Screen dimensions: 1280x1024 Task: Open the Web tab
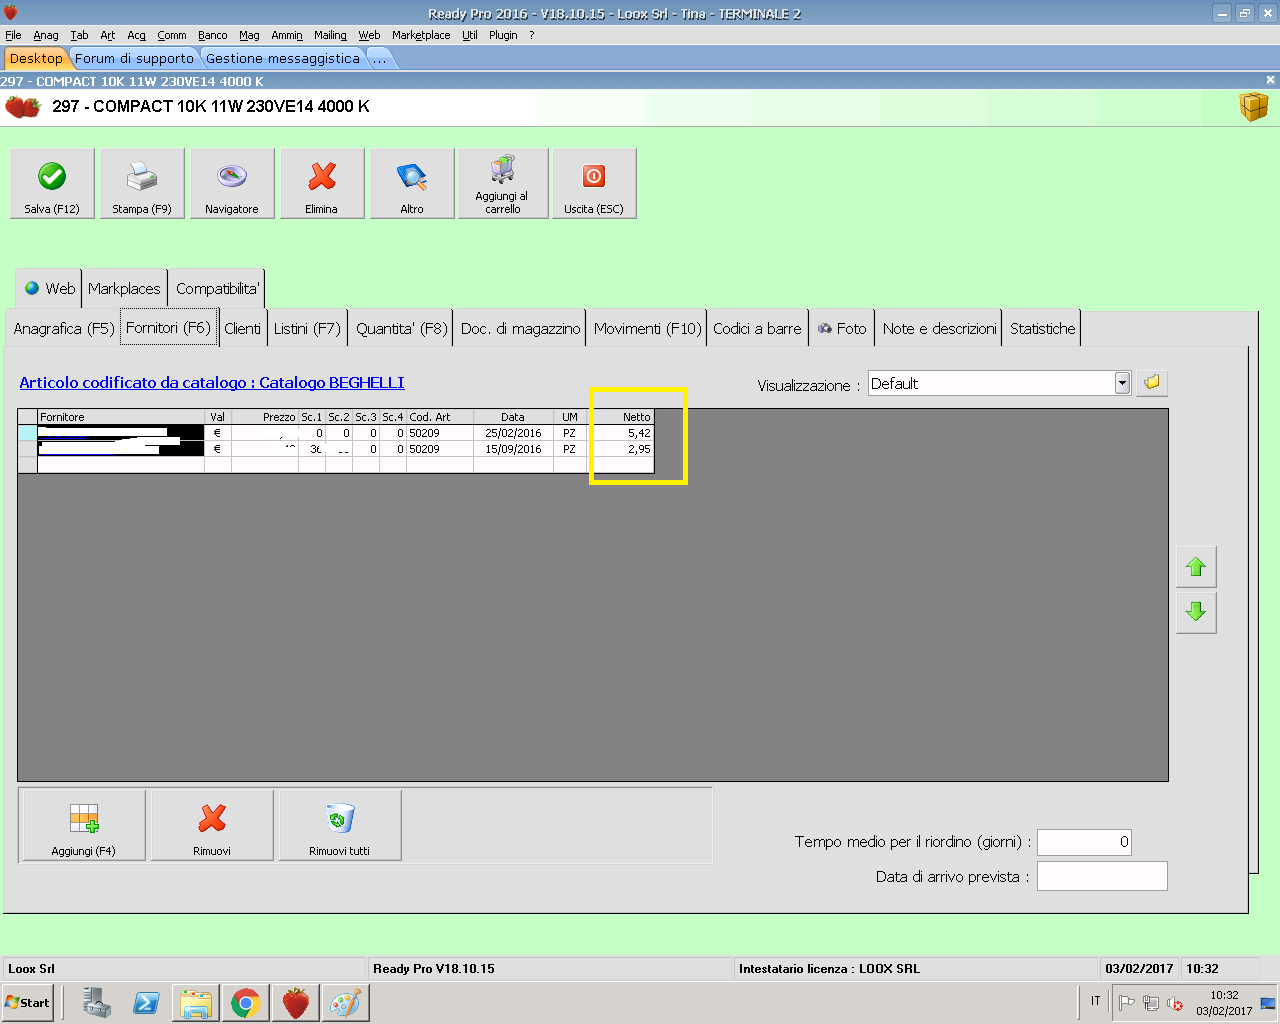coord(49,288)
